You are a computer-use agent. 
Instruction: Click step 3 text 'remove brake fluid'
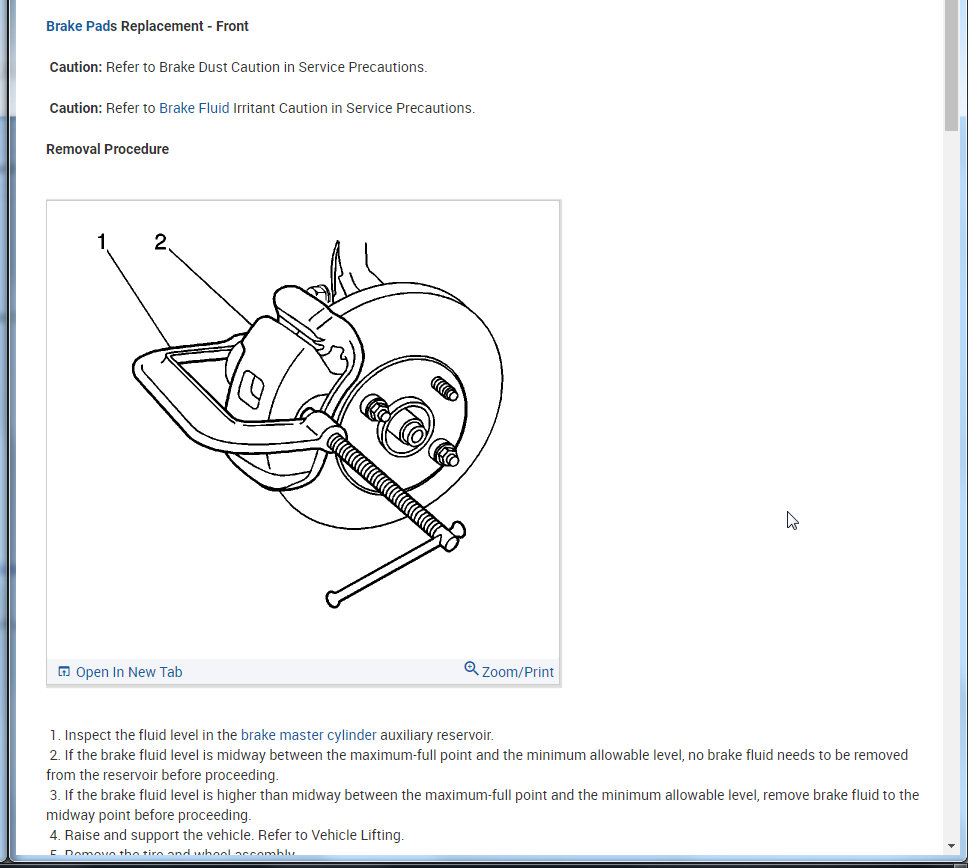click(483, 804)
